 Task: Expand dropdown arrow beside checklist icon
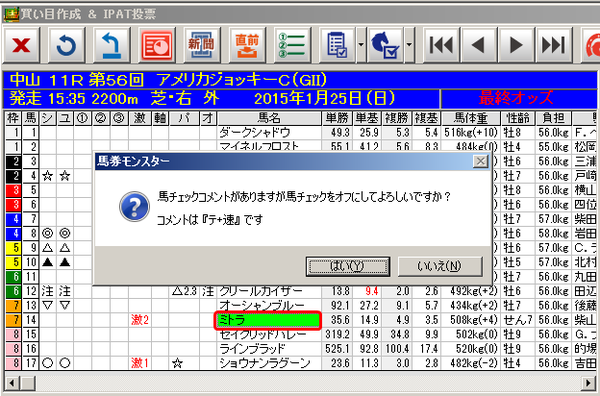361,45
